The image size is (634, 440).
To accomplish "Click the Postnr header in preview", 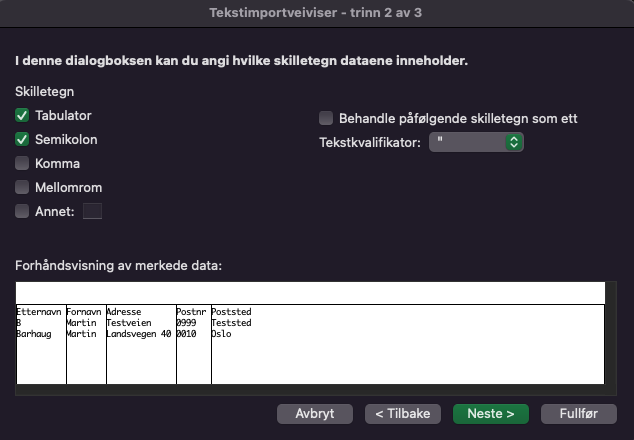I will [191, 312].
